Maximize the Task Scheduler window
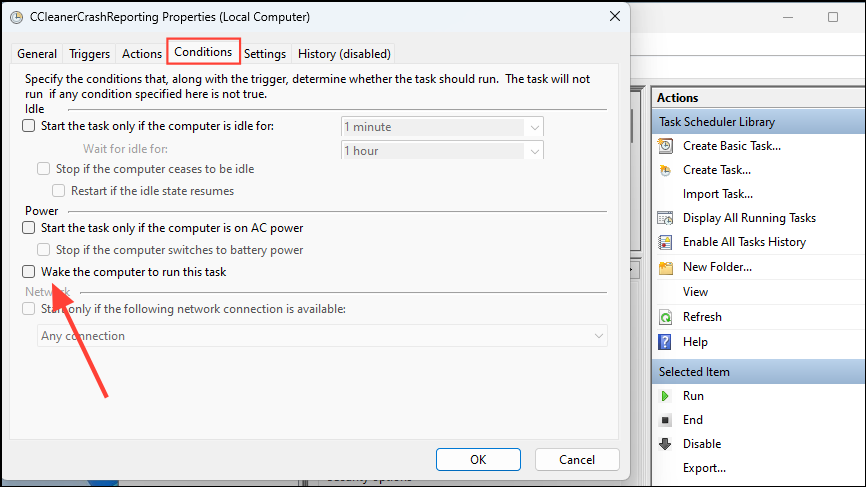 833,17
